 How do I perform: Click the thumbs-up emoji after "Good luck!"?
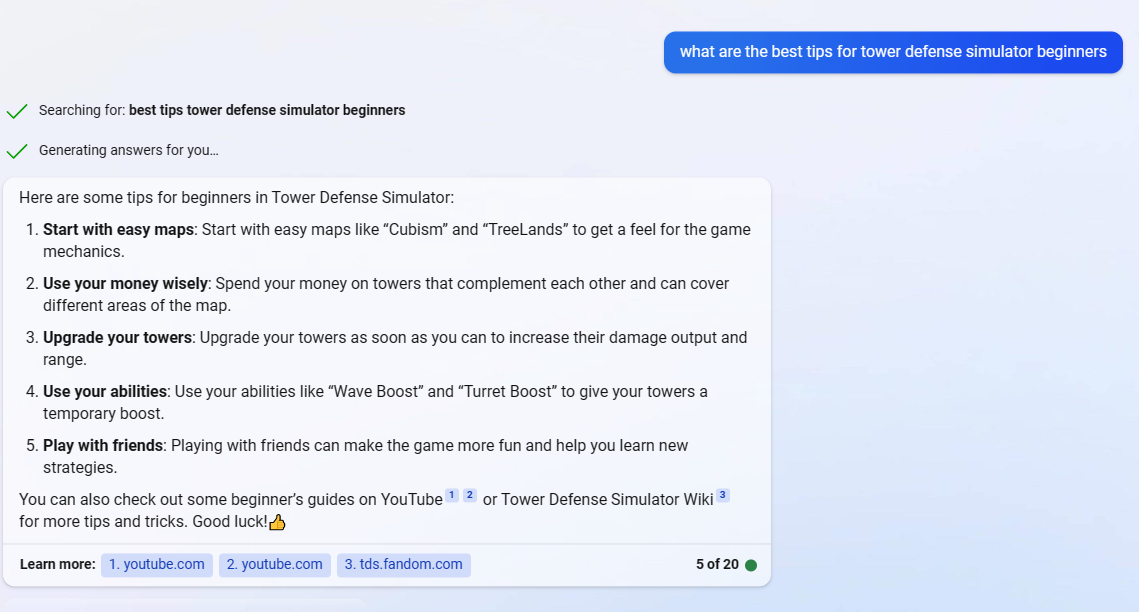[277, 521]
